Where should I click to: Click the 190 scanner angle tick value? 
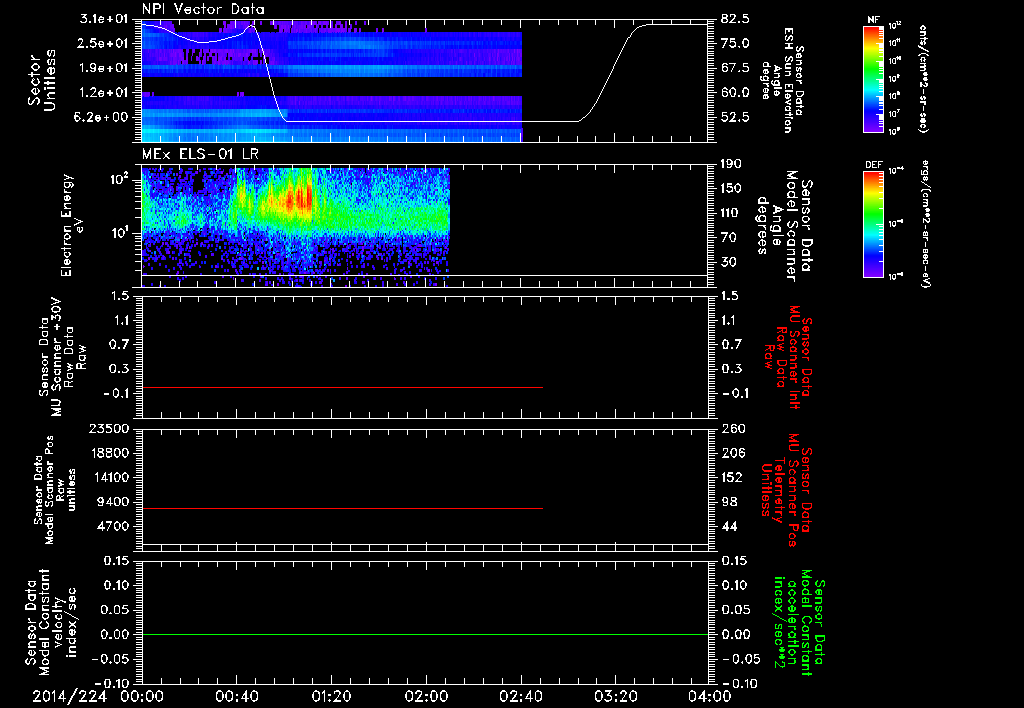(x=732, y=164)
